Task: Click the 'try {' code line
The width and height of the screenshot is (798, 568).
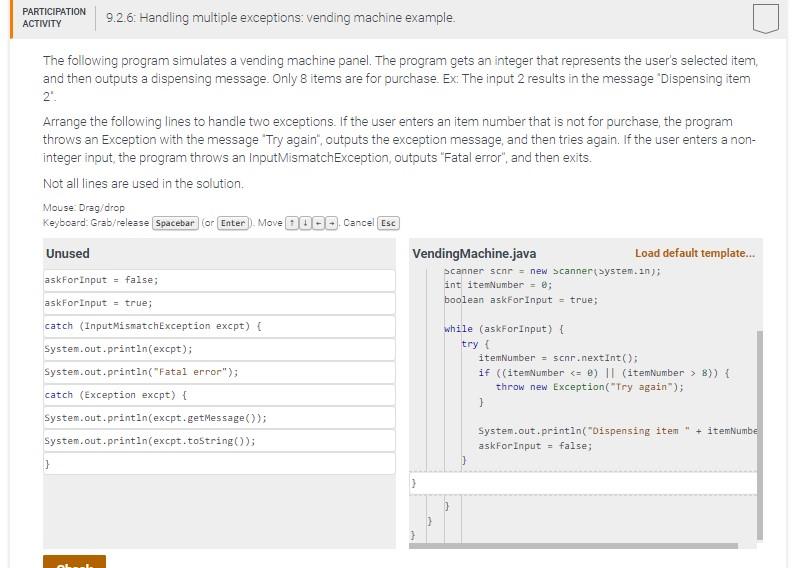Action: 475,344
